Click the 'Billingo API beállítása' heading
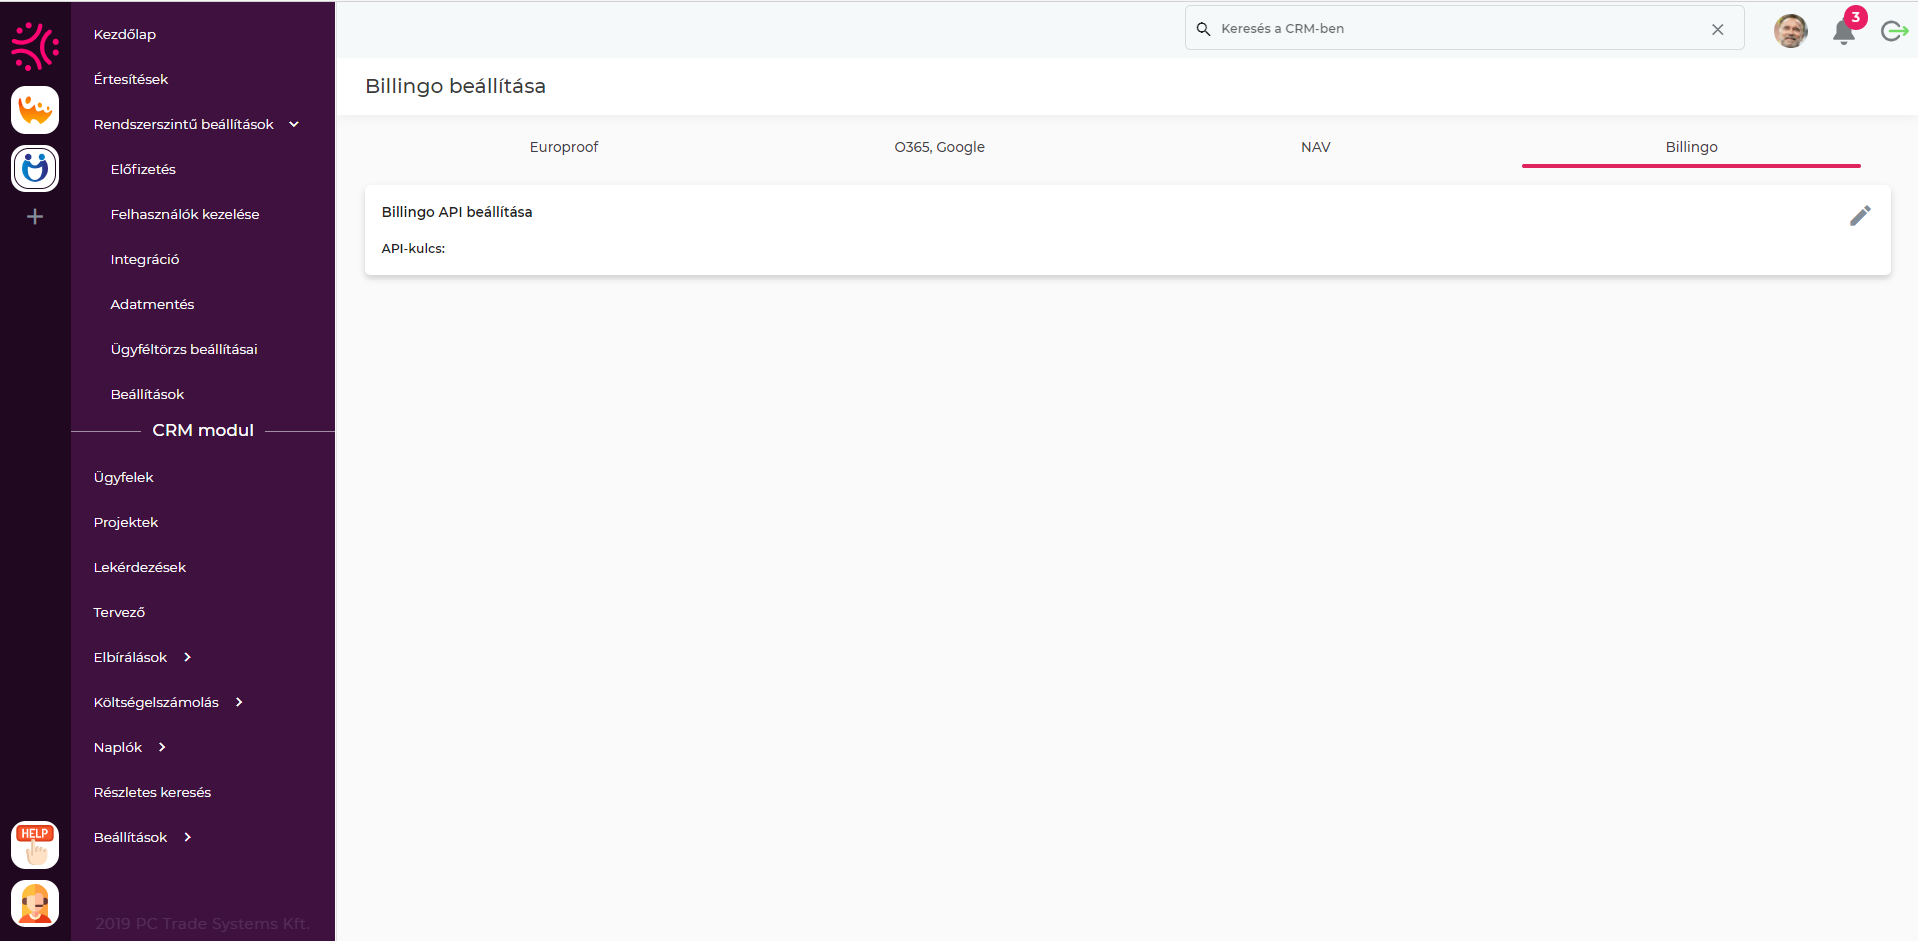Image resolution: width=1918 pixels, height=941 pixels. point(457,212)
